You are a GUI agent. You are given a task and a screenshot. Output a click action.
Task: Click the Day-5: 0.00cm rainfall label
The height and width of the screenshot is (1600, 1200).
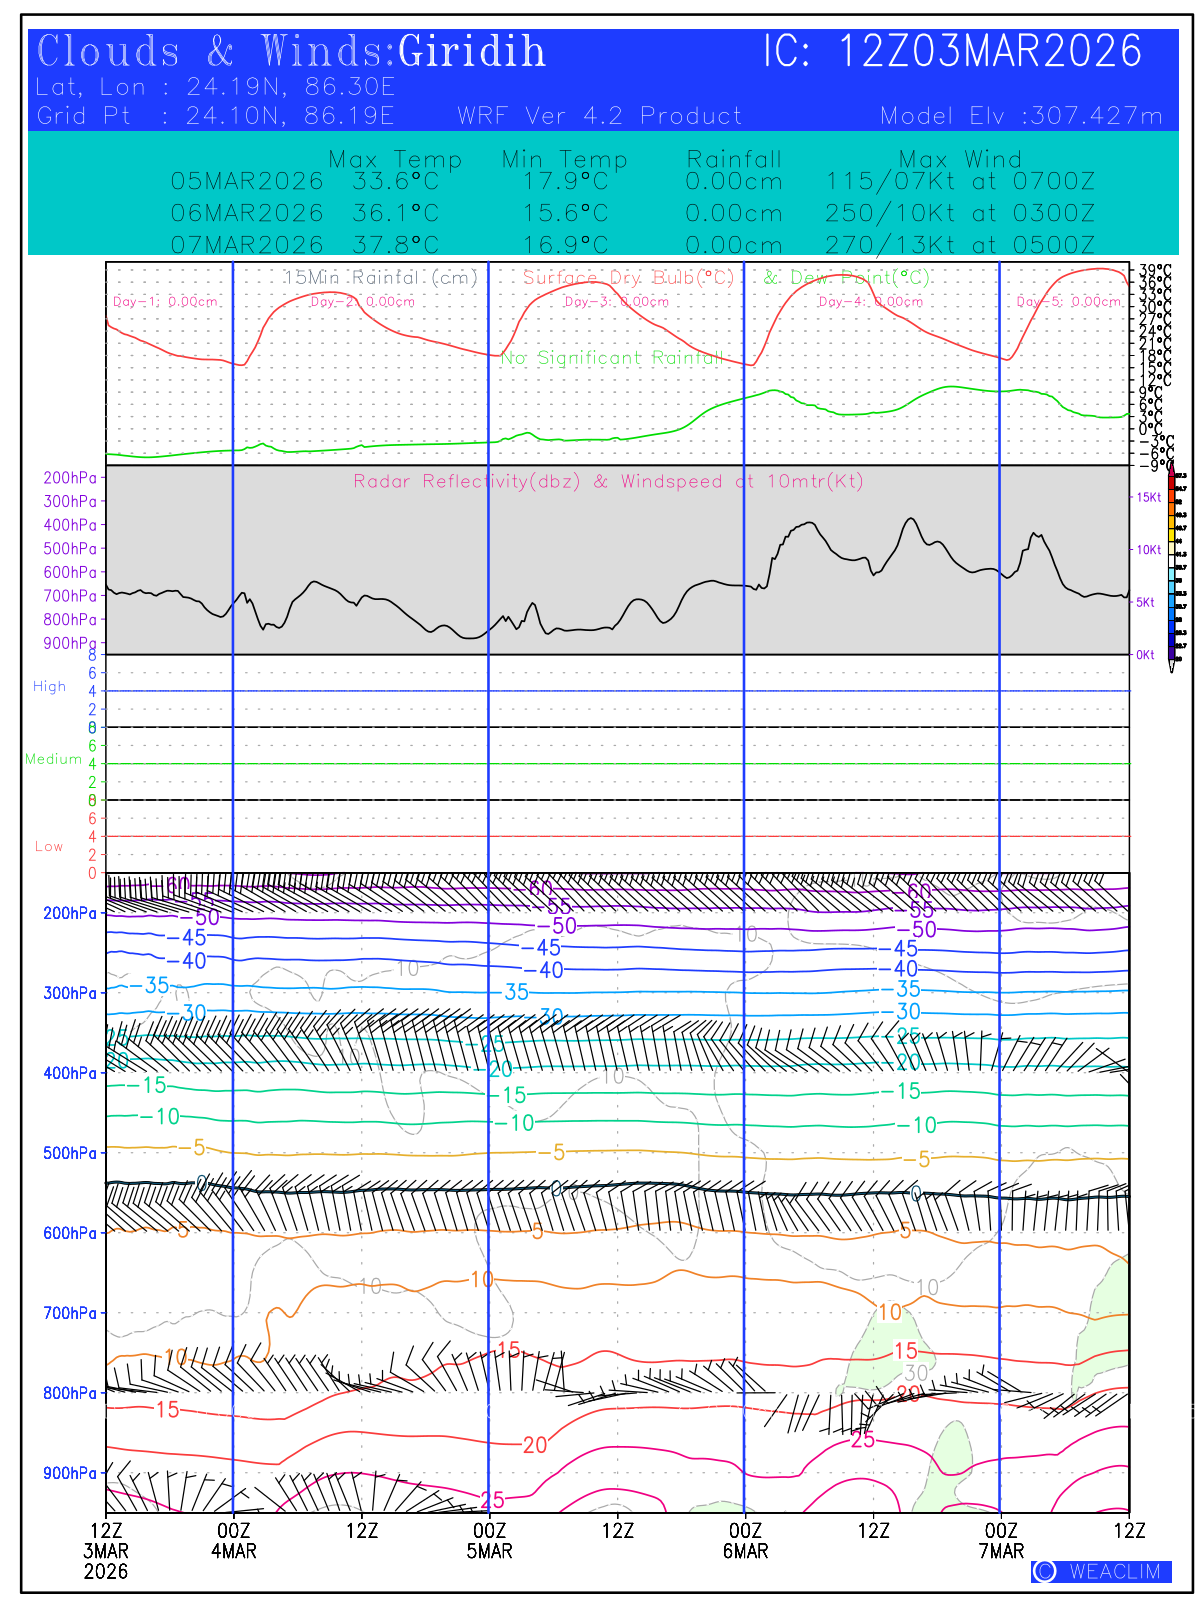1068,302
